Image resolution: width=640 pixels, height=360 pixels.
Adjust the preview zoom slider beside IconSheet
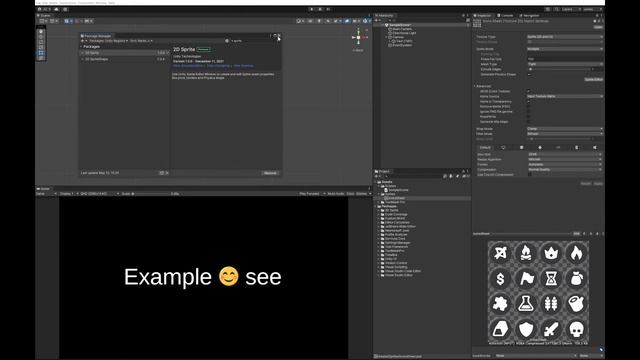pyautogui.click(x=531, y=234)
